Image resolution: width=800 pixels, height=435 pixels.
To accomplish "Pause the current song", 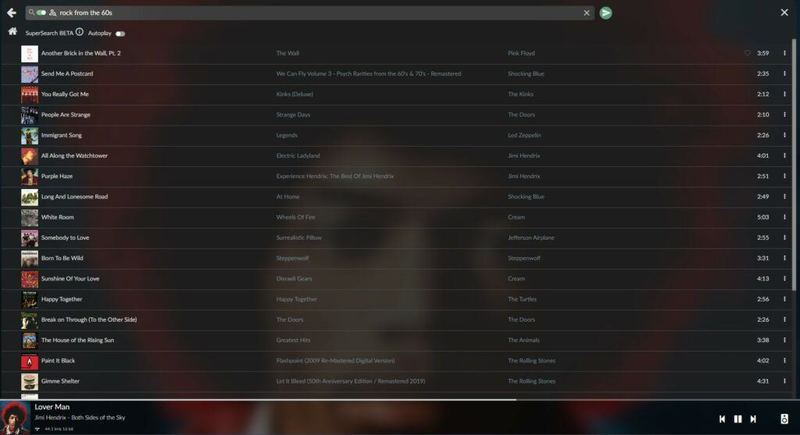I will coord(738,419).
